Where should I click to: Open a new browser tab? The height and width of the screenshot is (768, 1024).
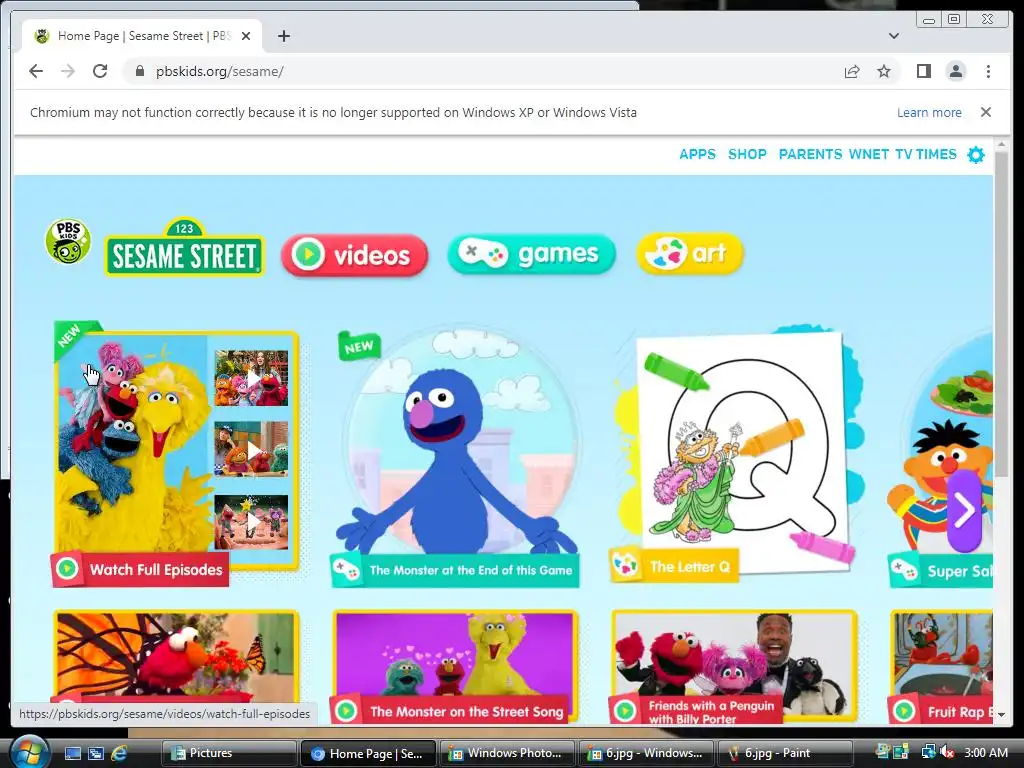(283, 36)
